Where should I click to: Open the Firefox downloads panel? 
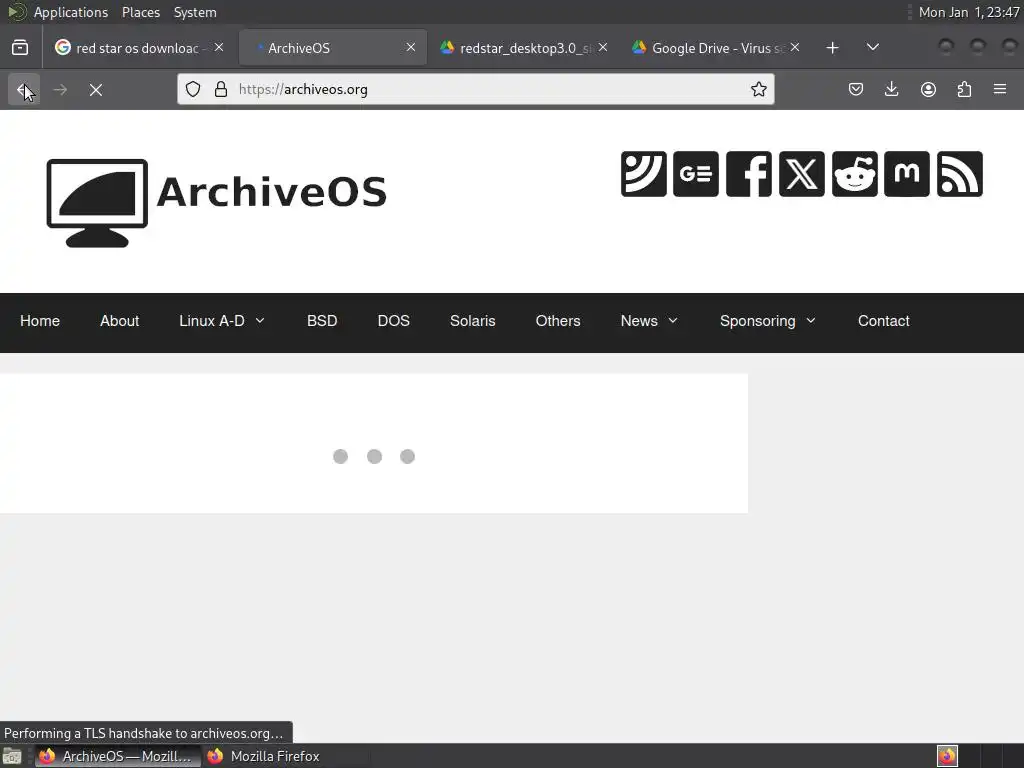tap(891, 89)
